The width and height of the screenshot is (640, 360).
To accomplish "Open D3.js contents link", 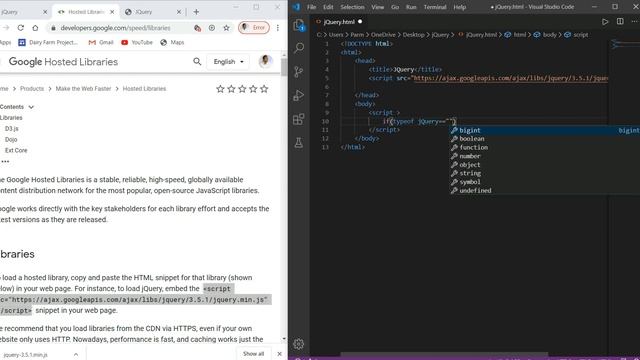I will point(11,129).
